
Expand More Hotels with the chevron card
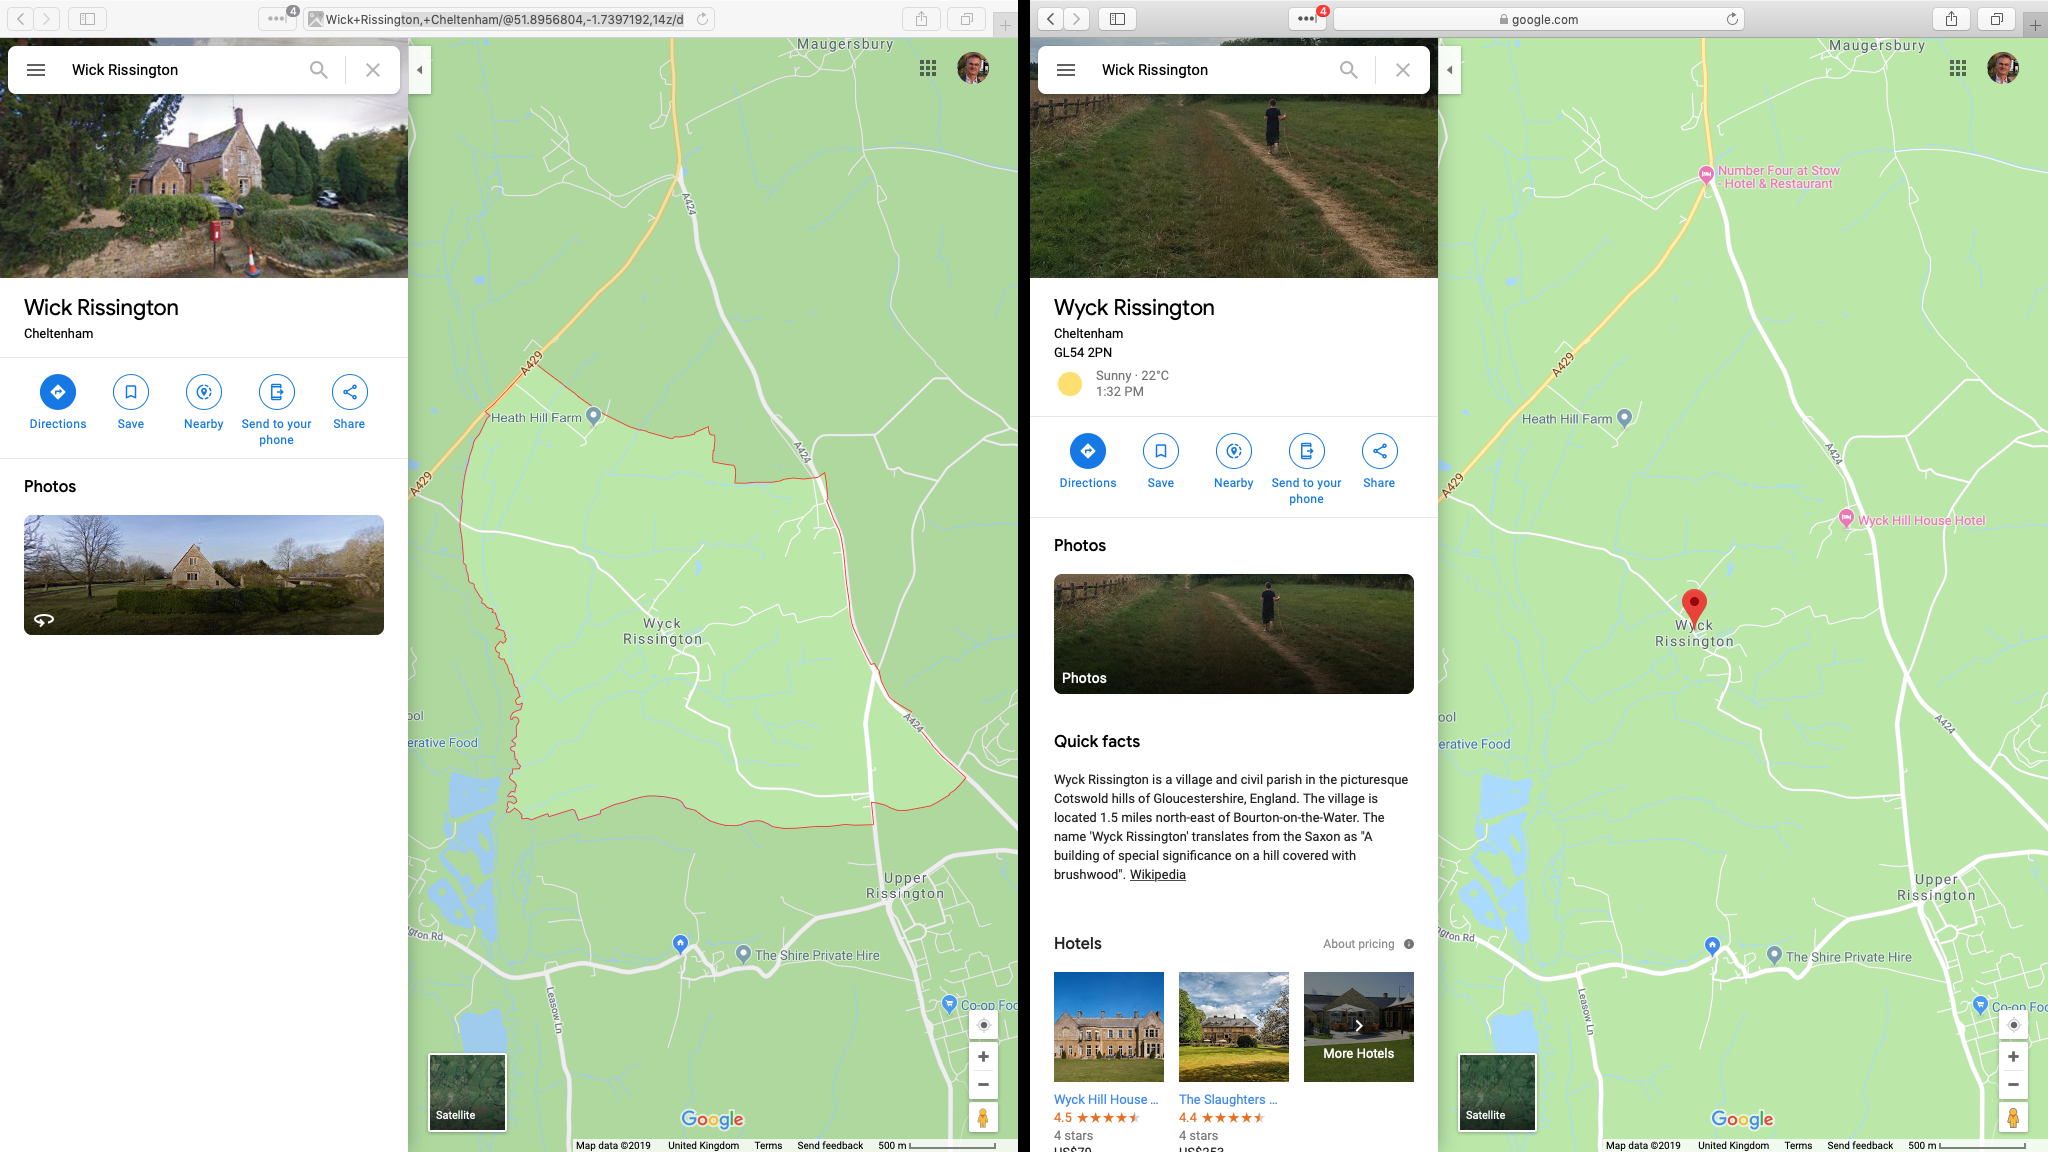click(x=1358, y=1026)
